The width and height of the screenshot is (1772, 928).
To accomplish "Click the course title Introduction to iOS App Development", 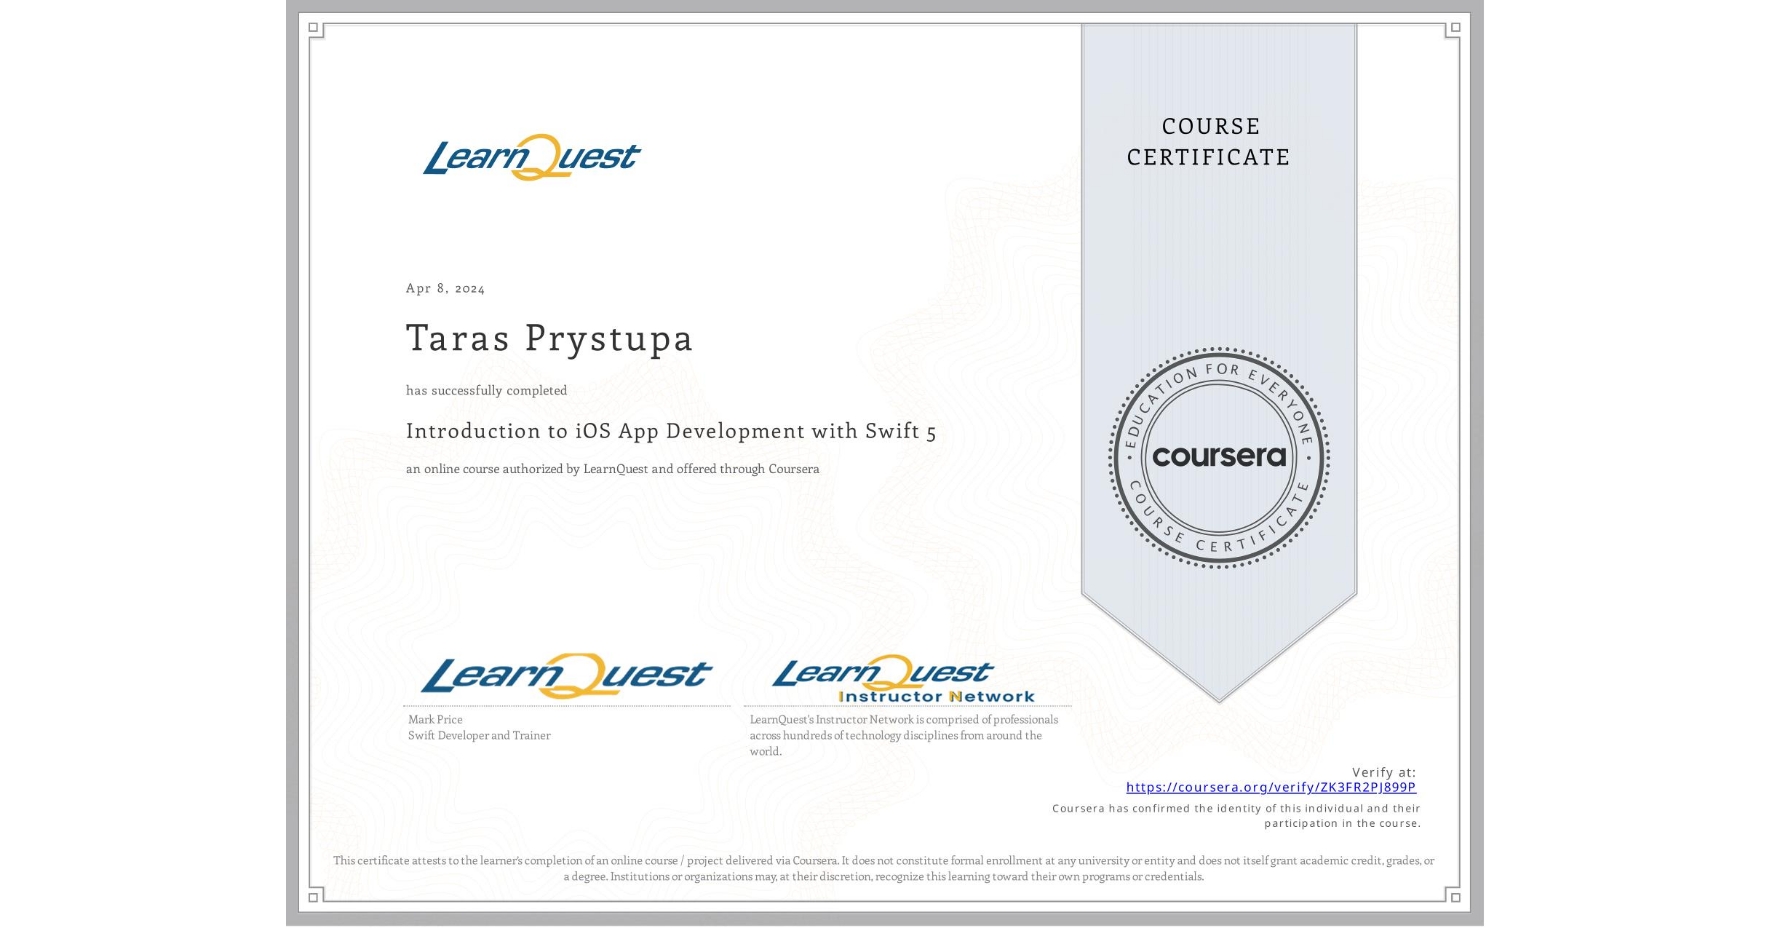I will pyautogui.click(x=671, y=431).
